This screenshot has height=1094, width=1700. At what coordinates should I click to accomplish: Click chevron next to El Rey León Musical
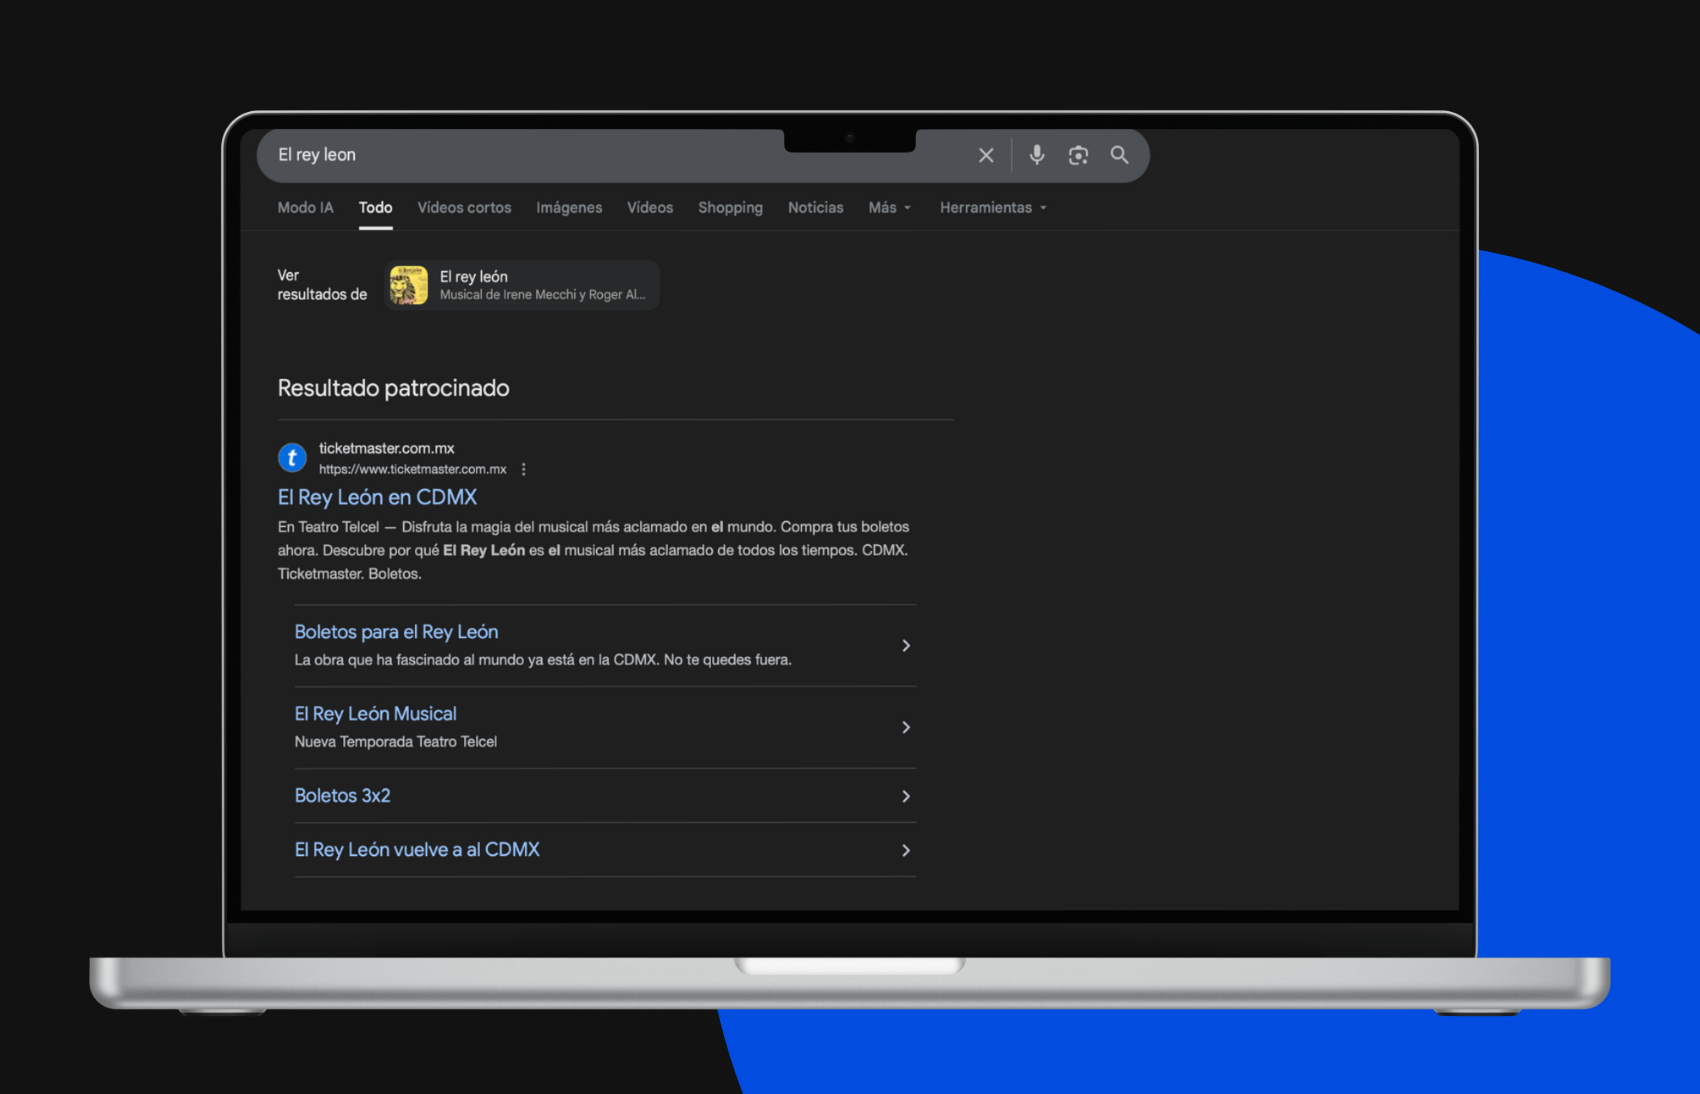coord(906,728)
